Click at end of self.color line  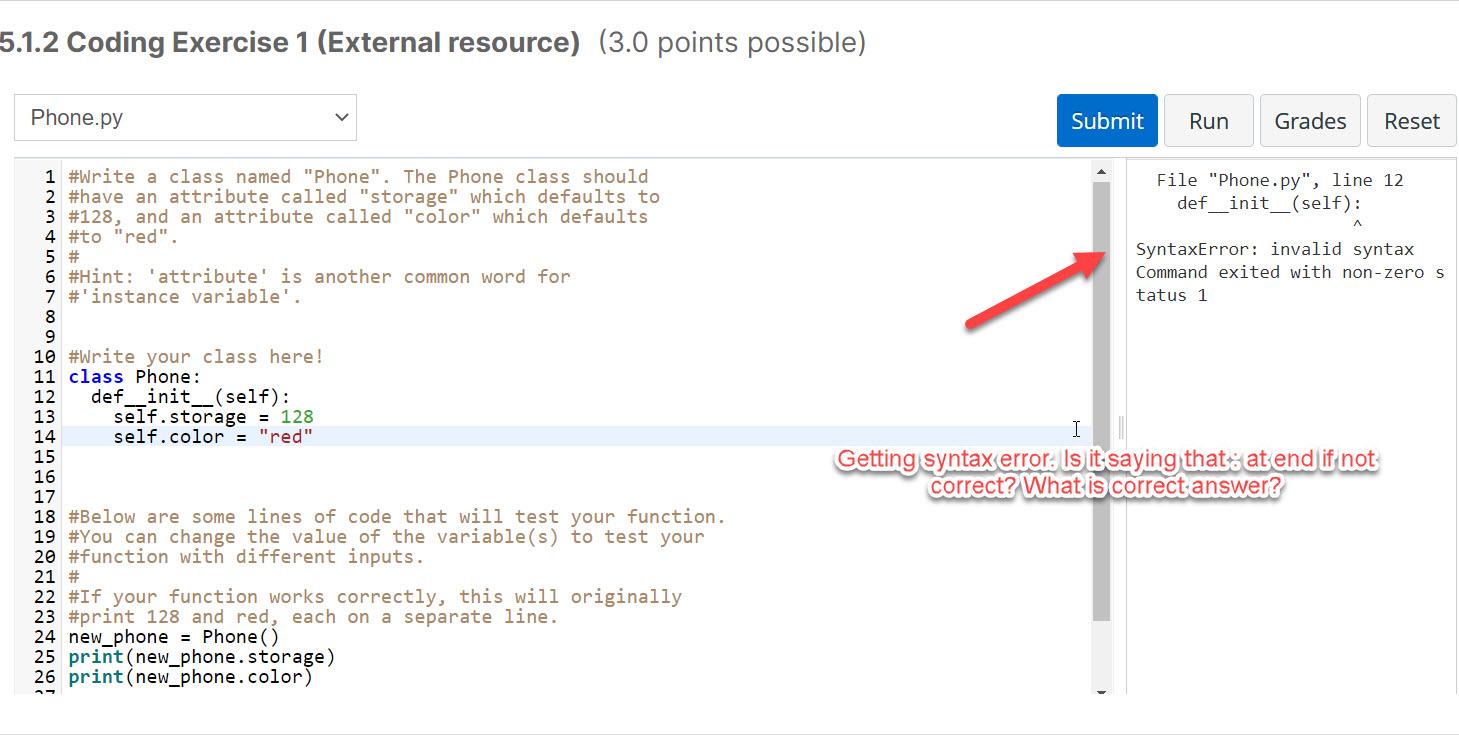tap(315, 436)
